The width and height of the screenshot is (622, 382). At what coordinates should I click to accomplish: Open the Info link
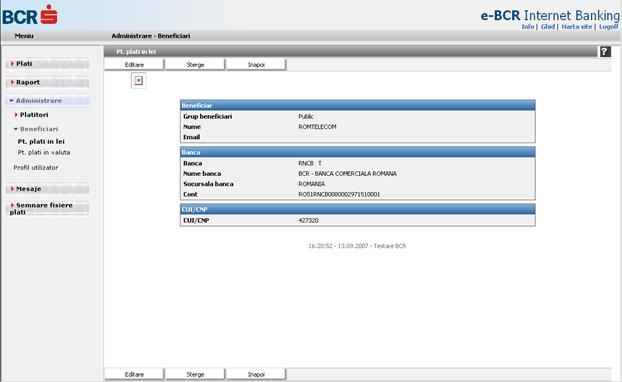[x=528, y=27]
